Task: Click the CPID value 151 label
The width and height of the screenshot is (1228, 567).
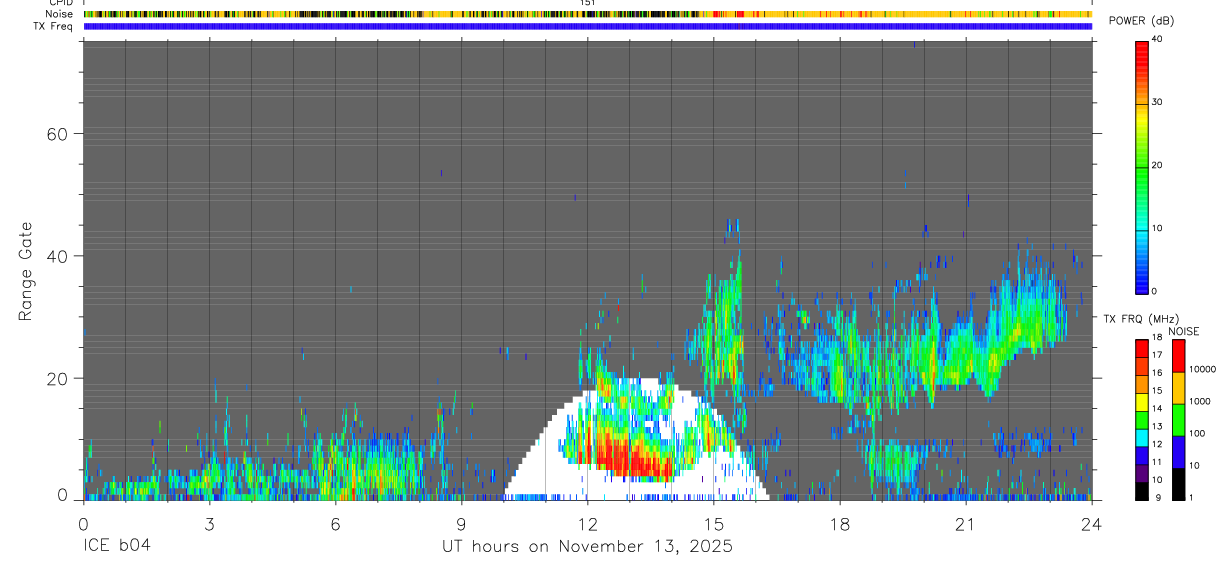Action: coord(587,3)
